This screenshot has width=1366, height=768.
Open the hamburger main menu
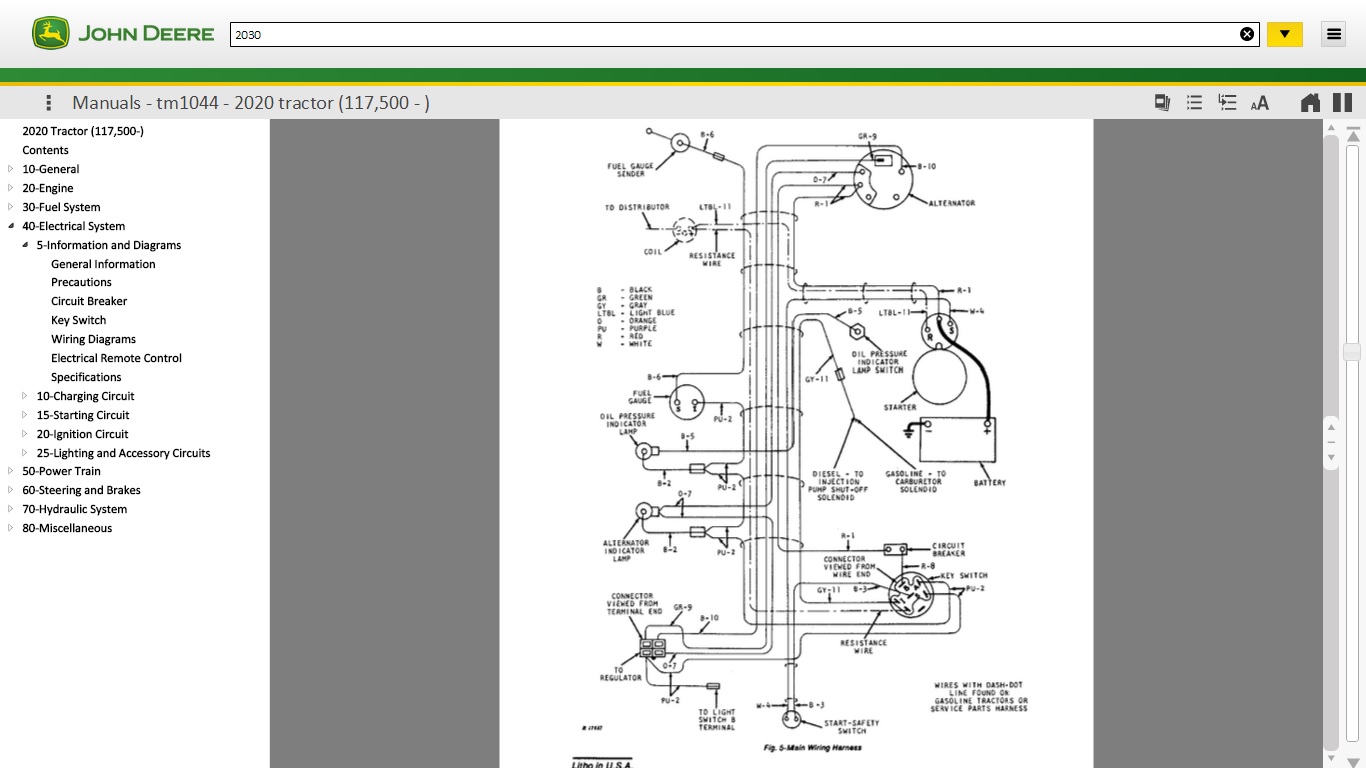tap(1334, 34)
